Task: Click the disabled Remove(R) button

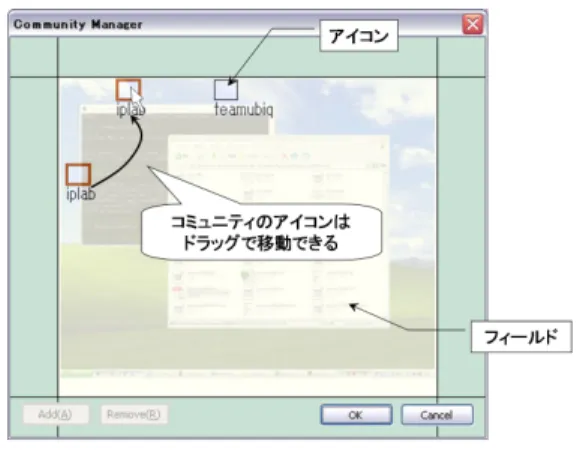Action: [x=134, y=414]
